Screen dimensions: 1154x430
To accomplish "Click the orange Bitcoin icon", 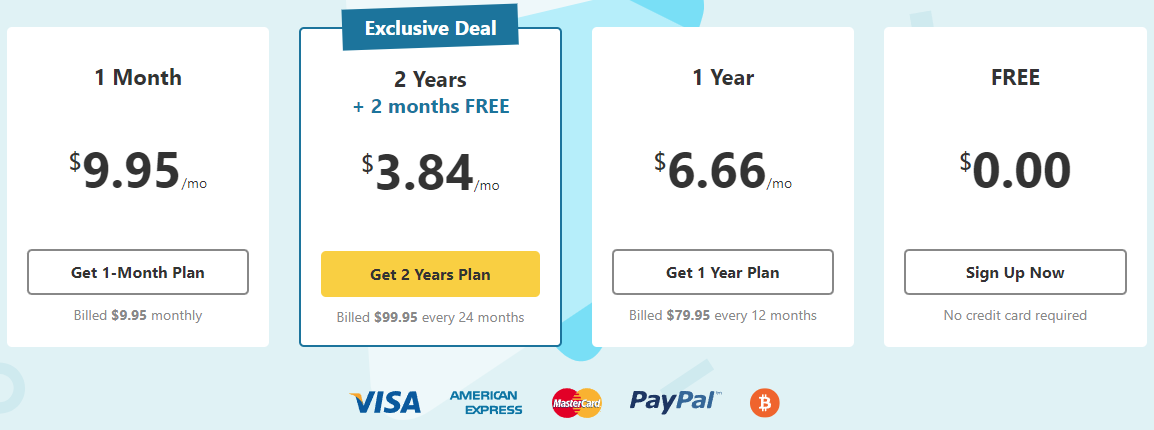I will [x=765, y=403].
